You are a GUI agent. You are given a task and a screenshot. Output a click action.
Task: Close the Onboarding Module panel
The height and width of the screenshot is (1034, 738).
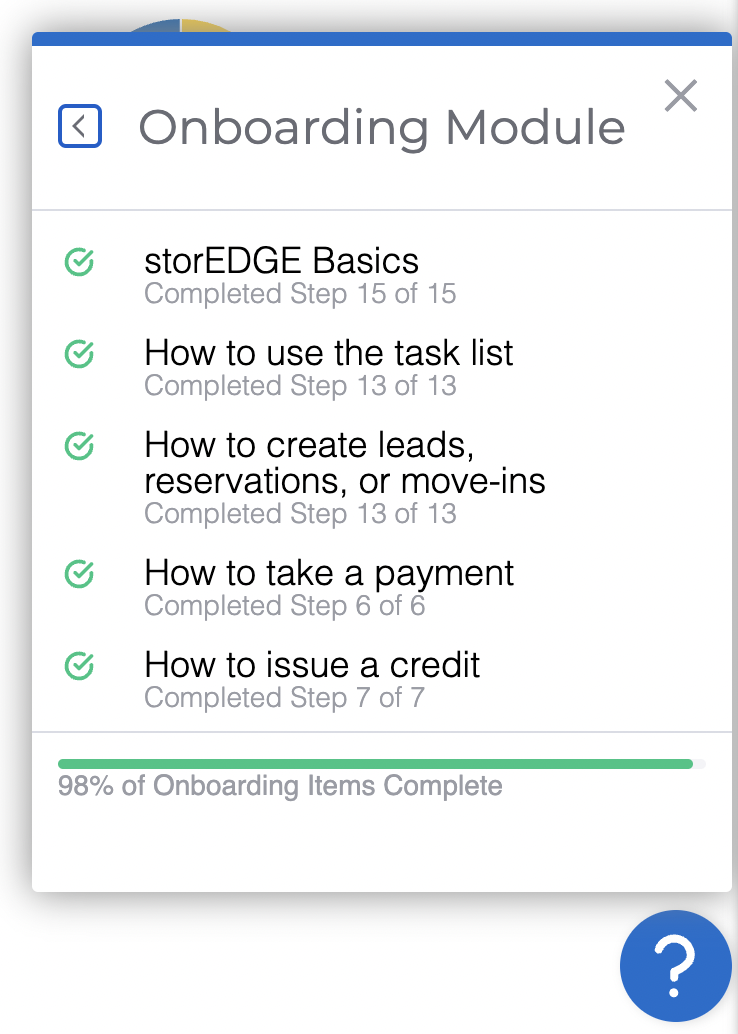point(681,96)
